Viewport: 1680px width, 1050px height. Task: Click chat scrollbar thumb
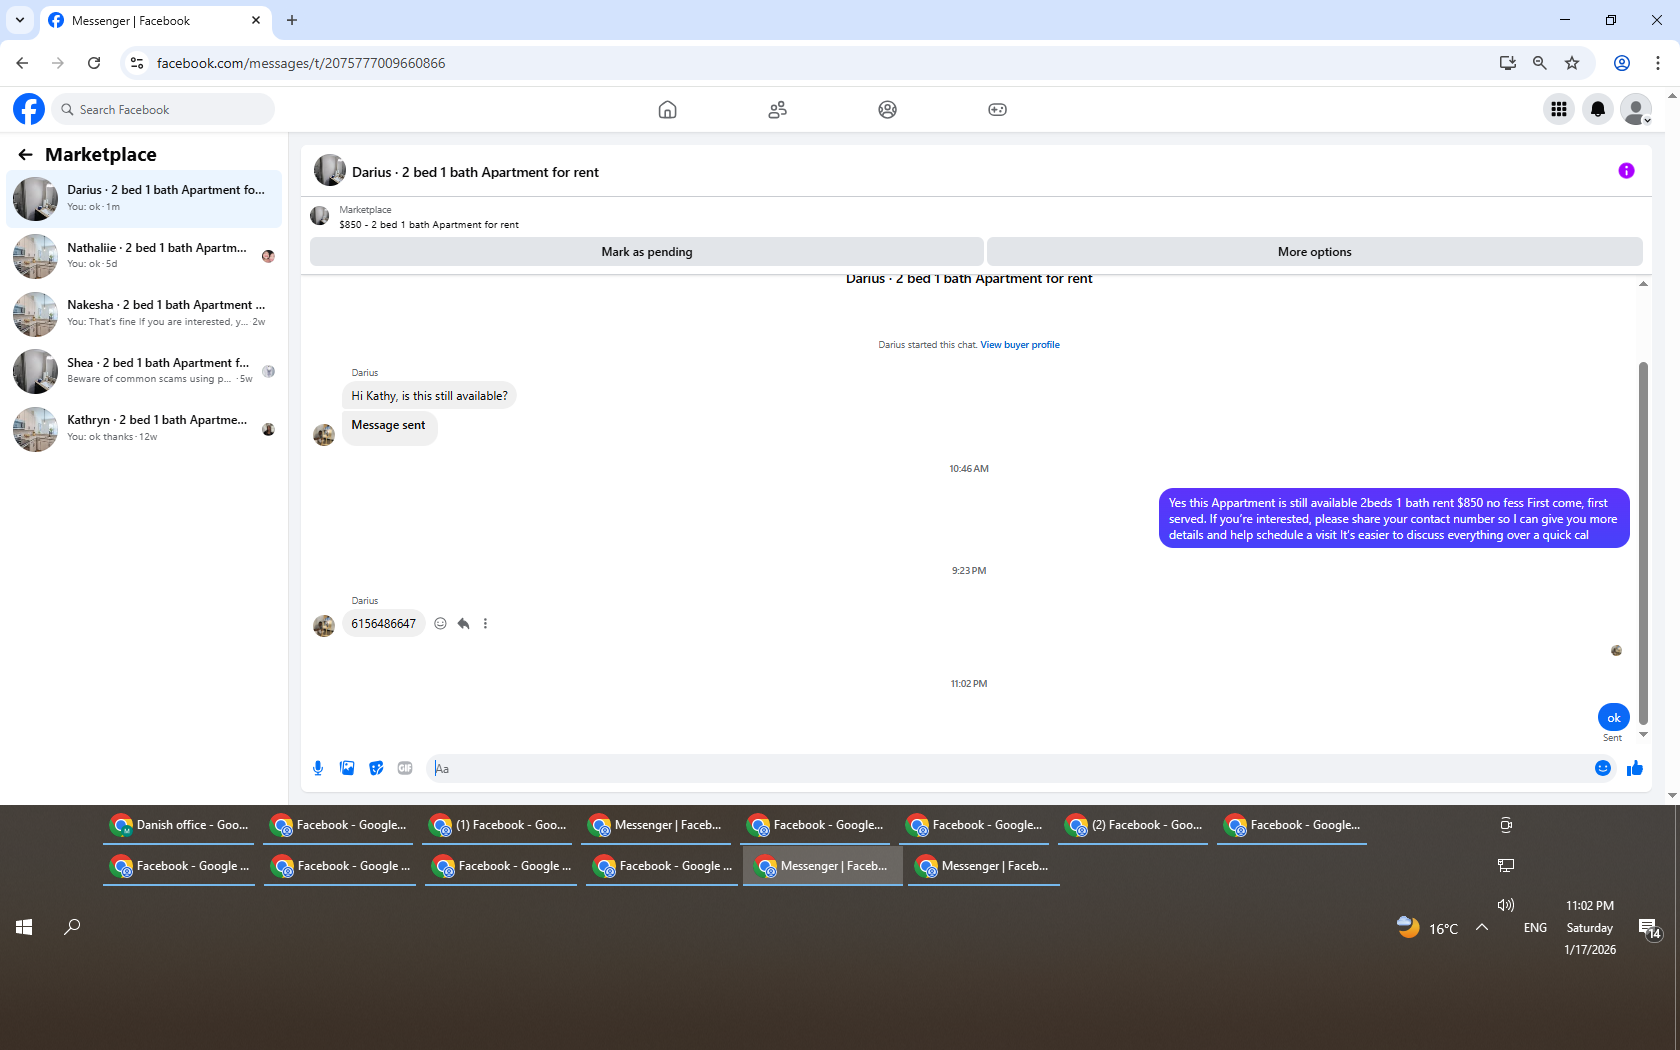click(x=1643, y=543)
